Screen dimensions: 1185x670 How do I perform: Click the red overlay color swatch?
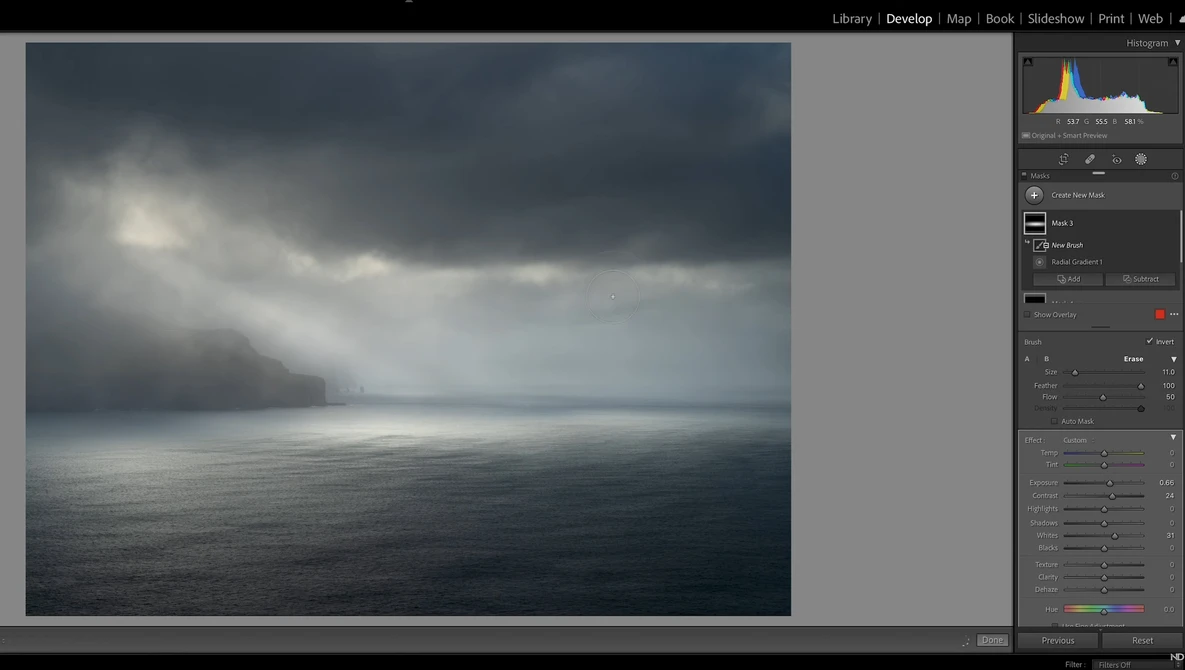[x=1160, y=314]
